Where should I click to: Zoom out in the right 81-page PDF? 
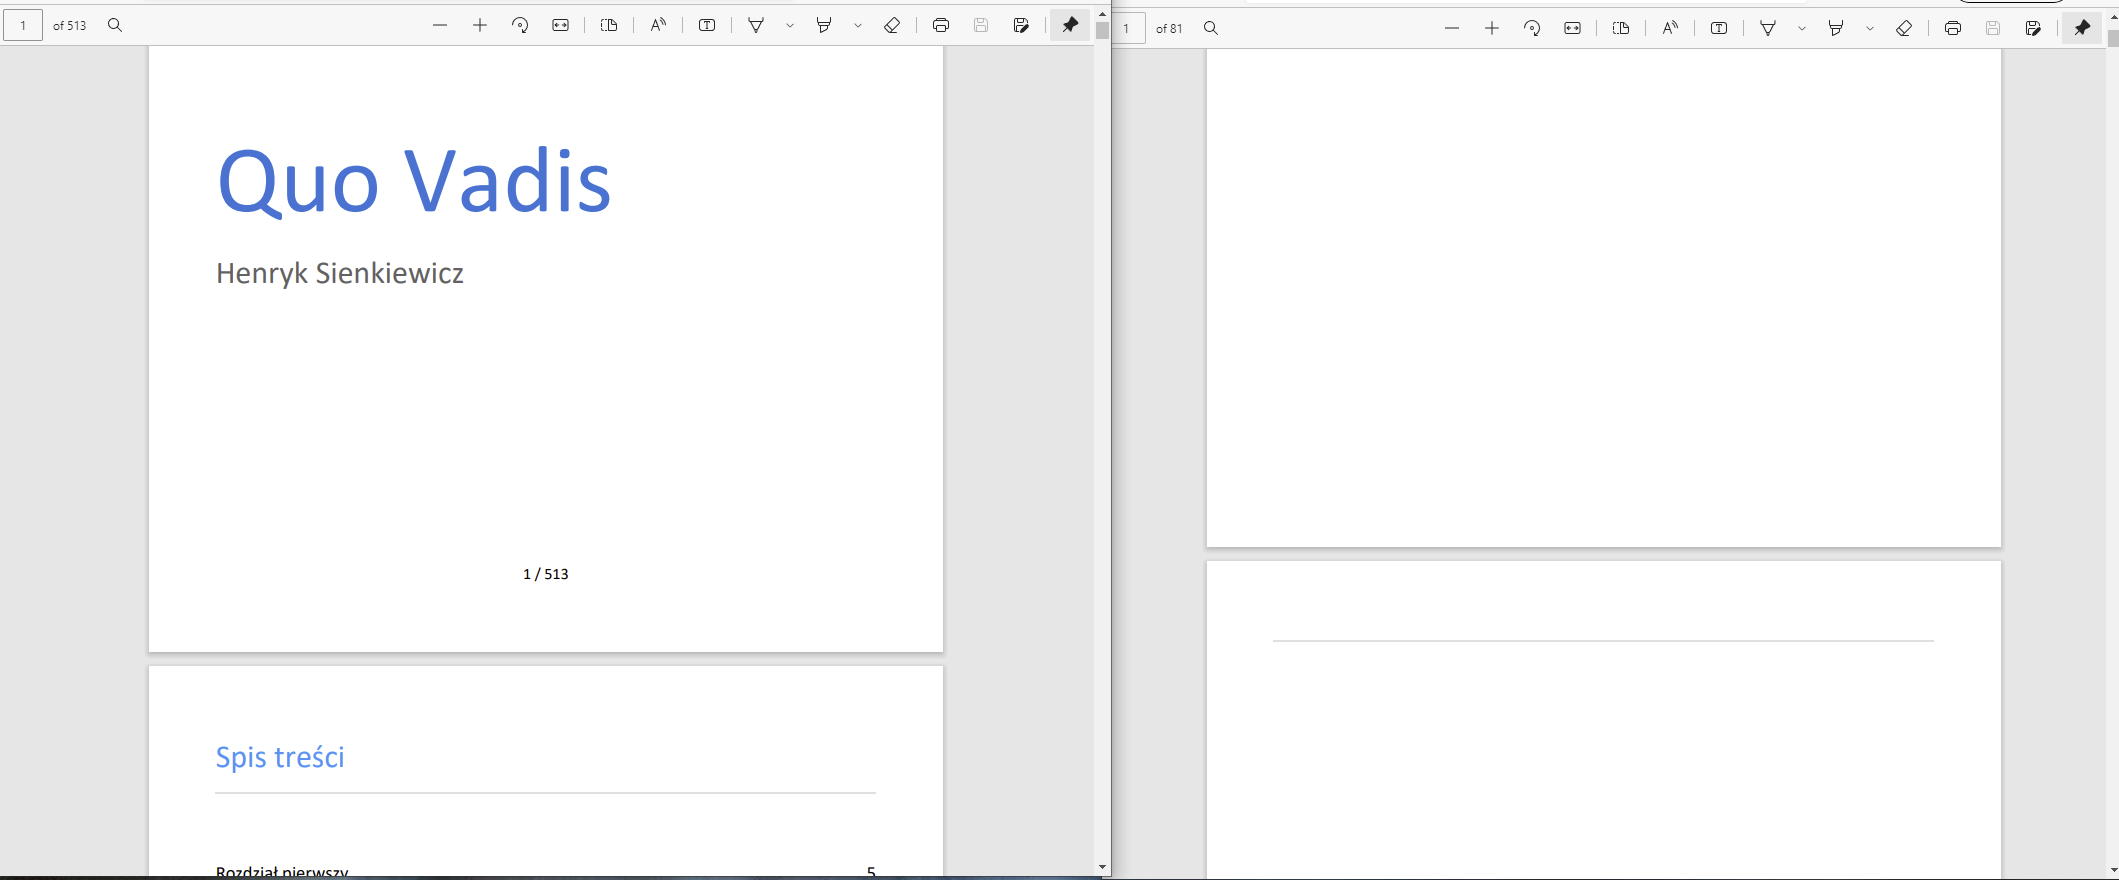point(1452,28)
